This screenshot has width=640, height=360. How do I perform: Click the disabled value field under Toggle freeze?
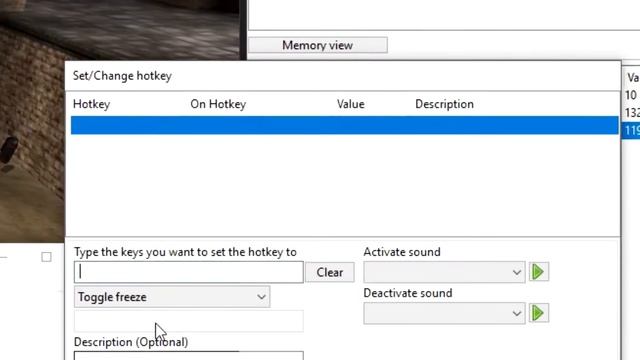point(189,321)
